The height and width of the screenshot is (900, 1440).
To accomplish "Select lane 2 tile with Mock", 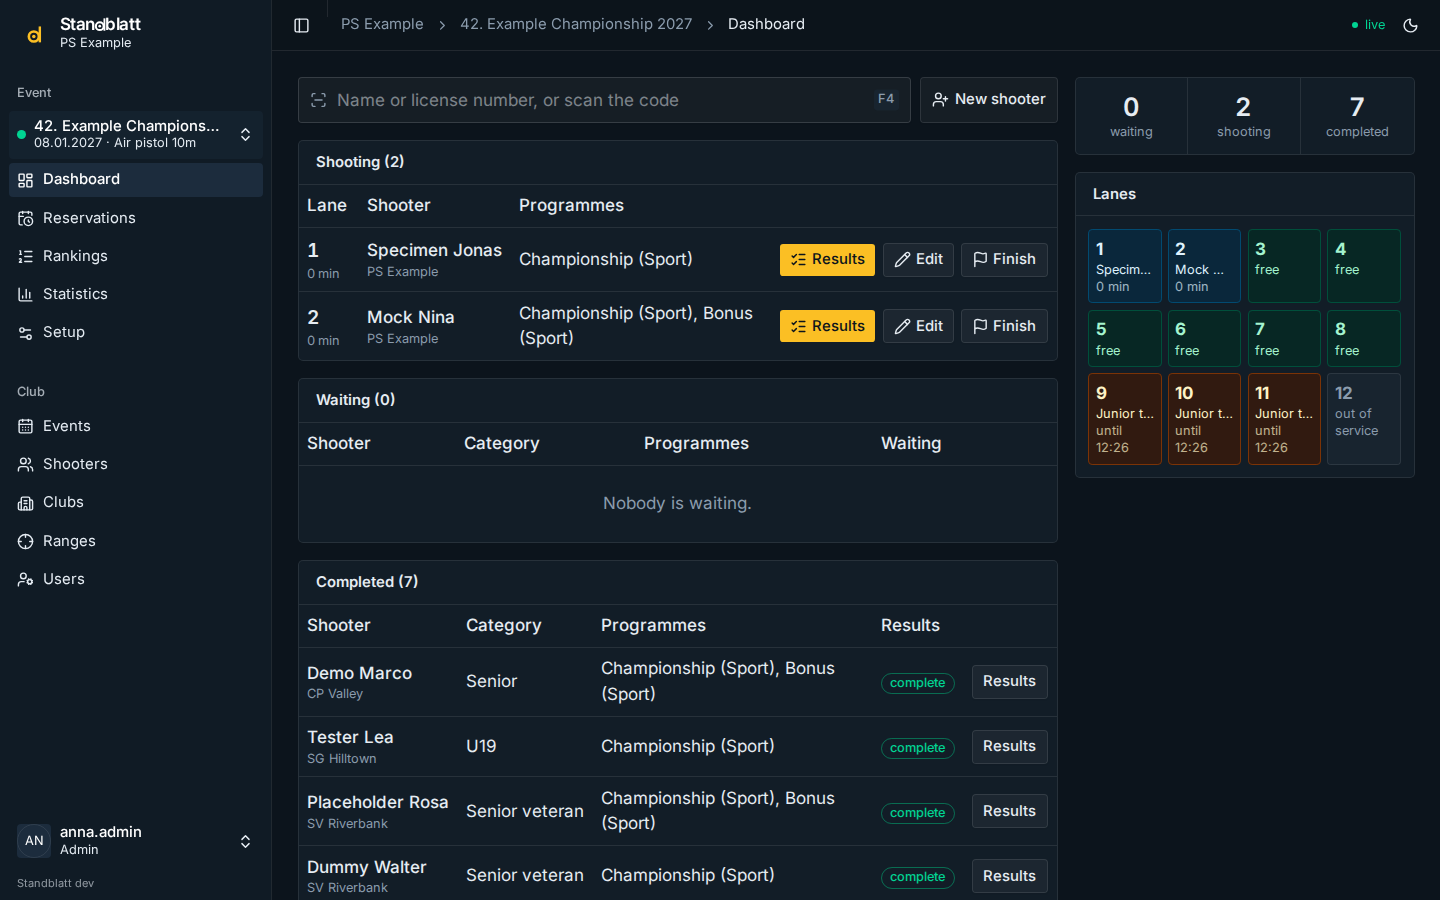I will click(x=1204, y=266).
